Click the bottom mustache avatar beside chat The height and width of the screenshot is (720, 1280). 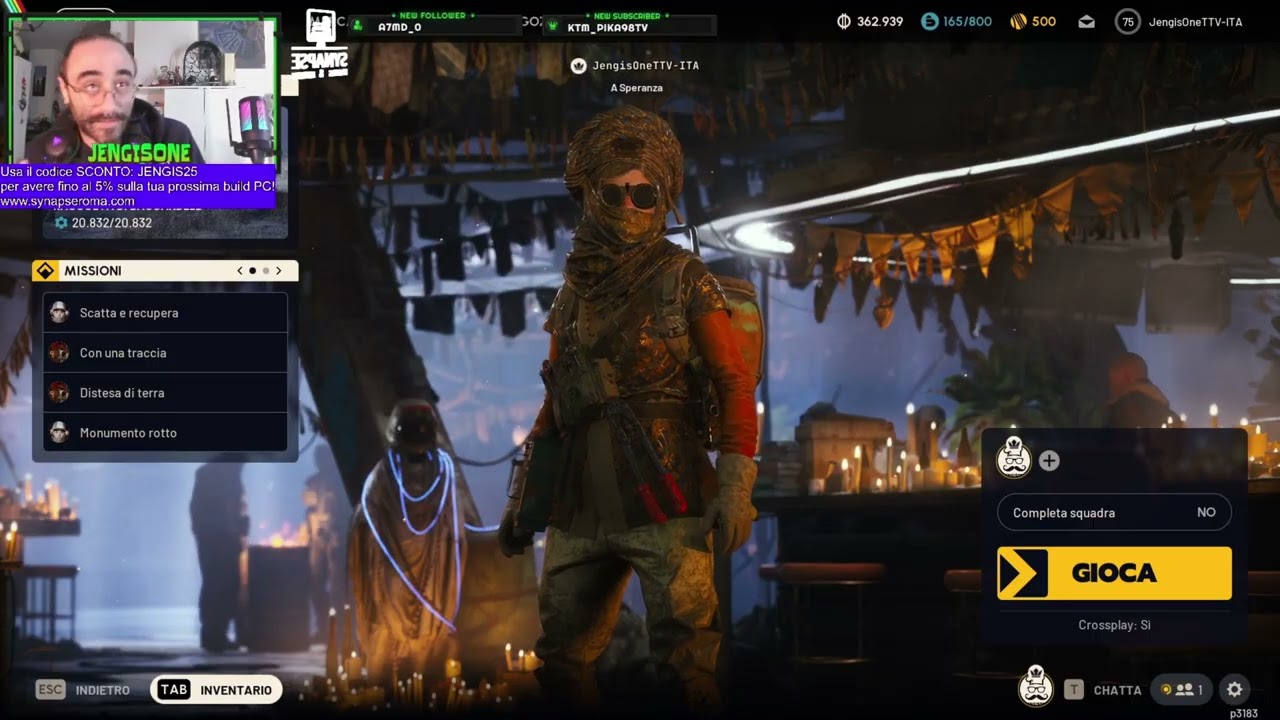click(x=1036, y=687)
